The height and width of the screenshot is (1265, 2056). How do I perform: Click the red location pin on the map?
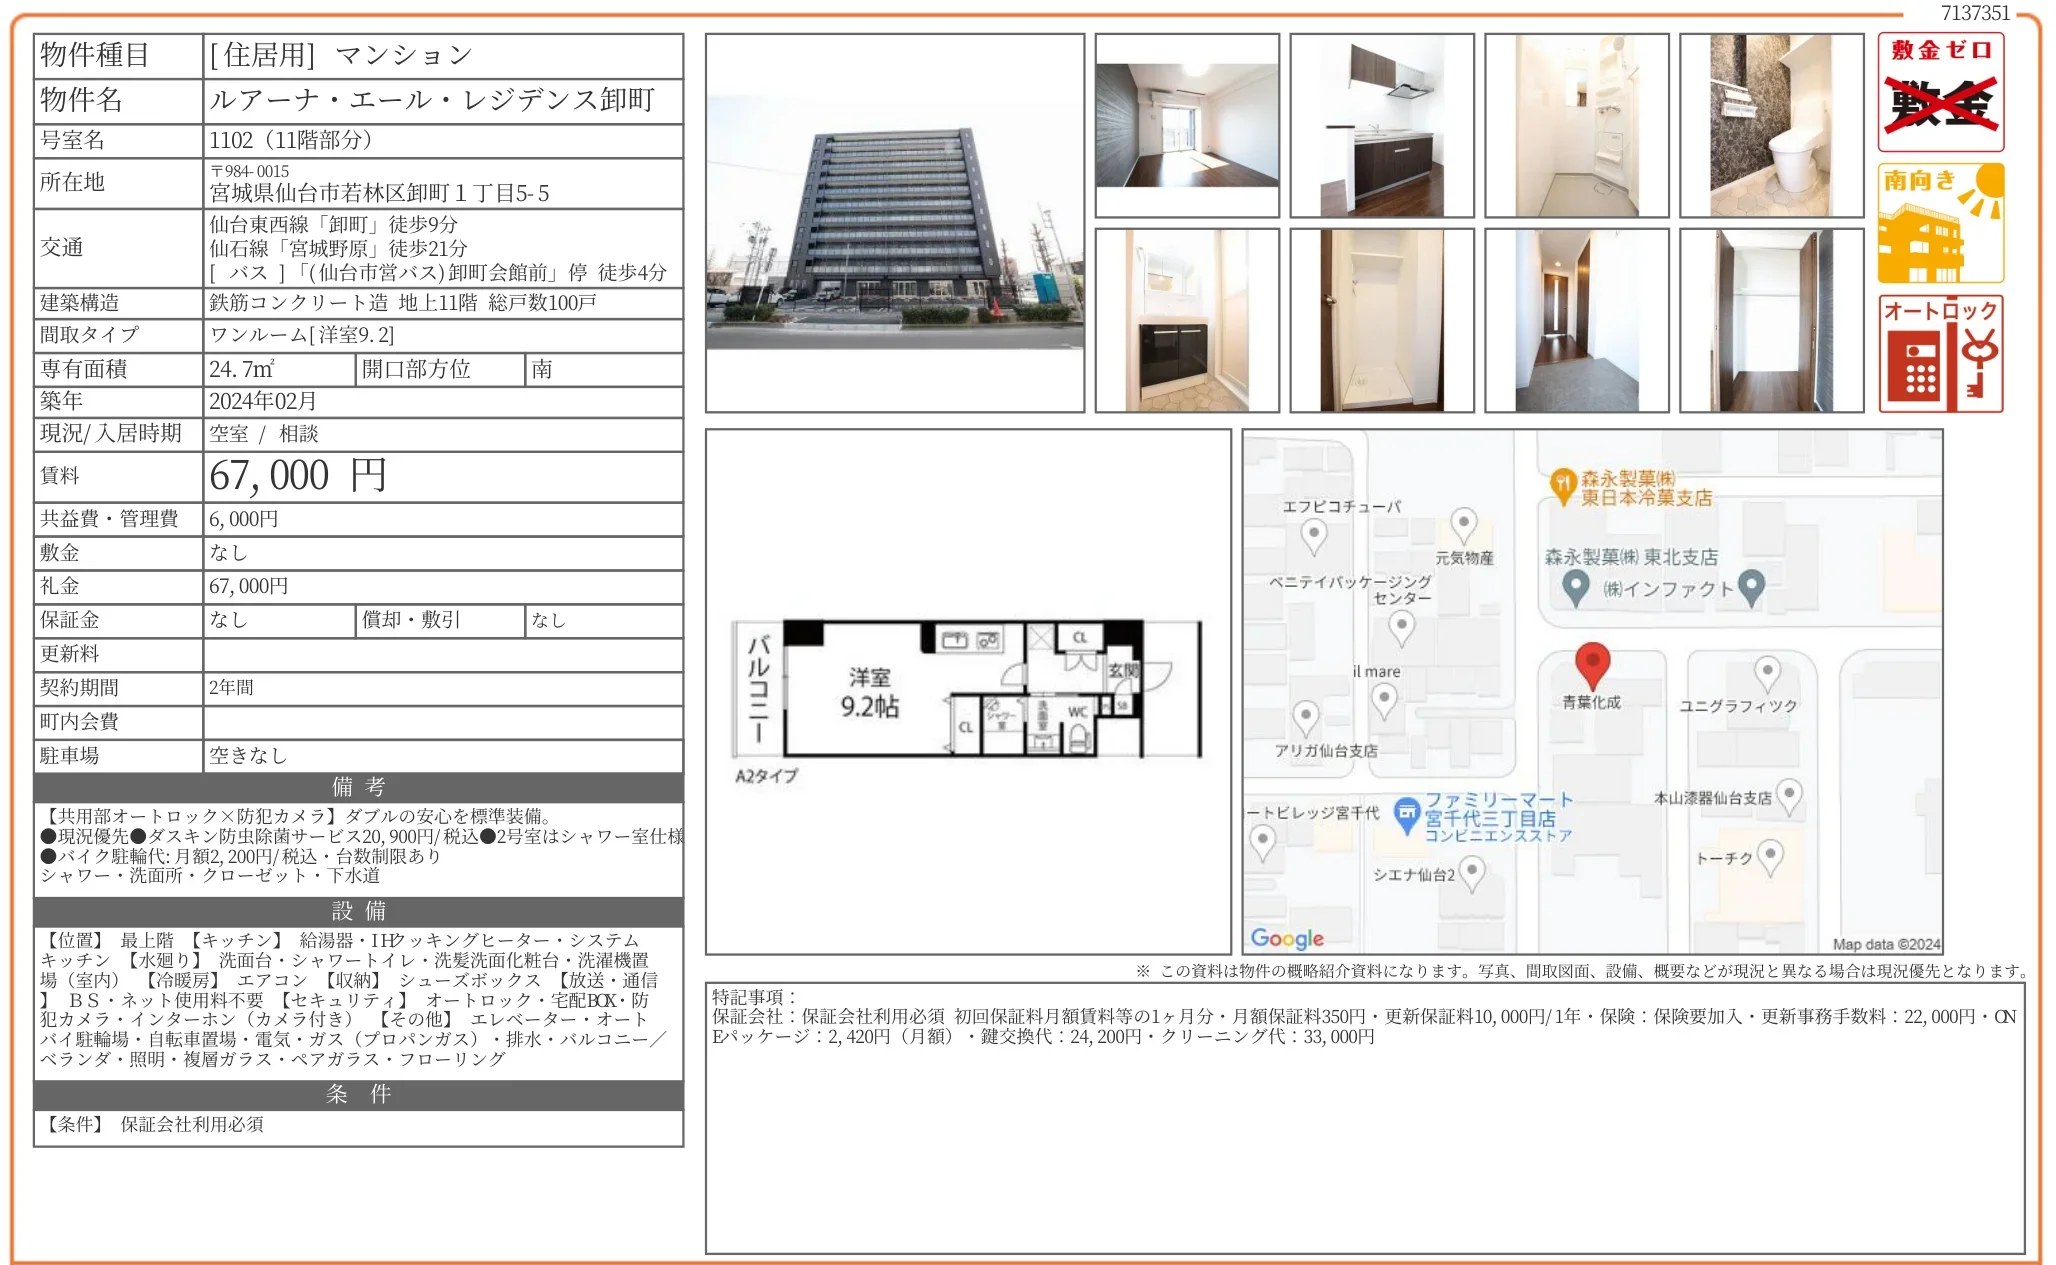(1592, 665)
